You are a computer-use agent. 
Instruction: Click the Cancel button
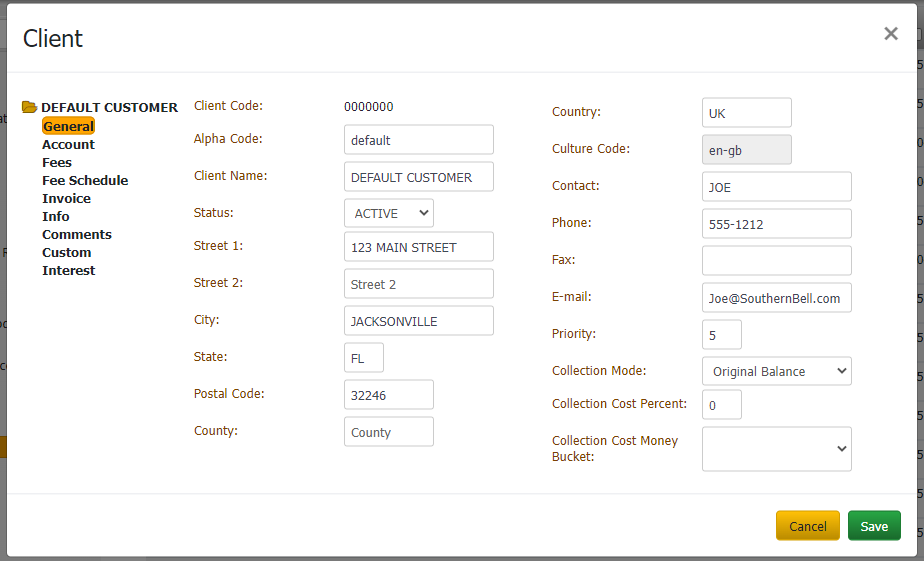[807, 526]
